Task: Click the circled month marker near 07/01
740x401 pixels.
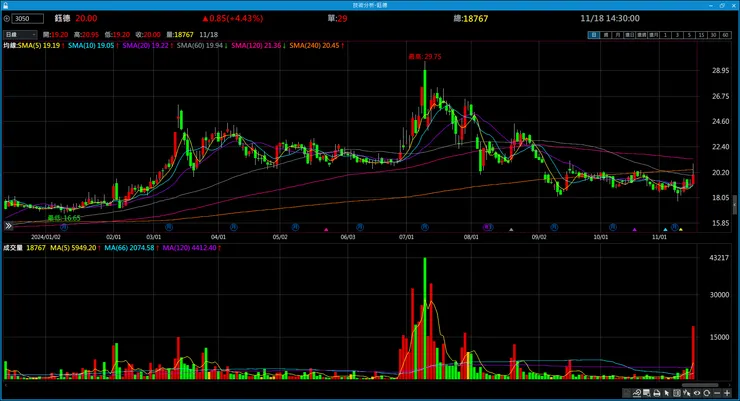Action: coord(425,227)
